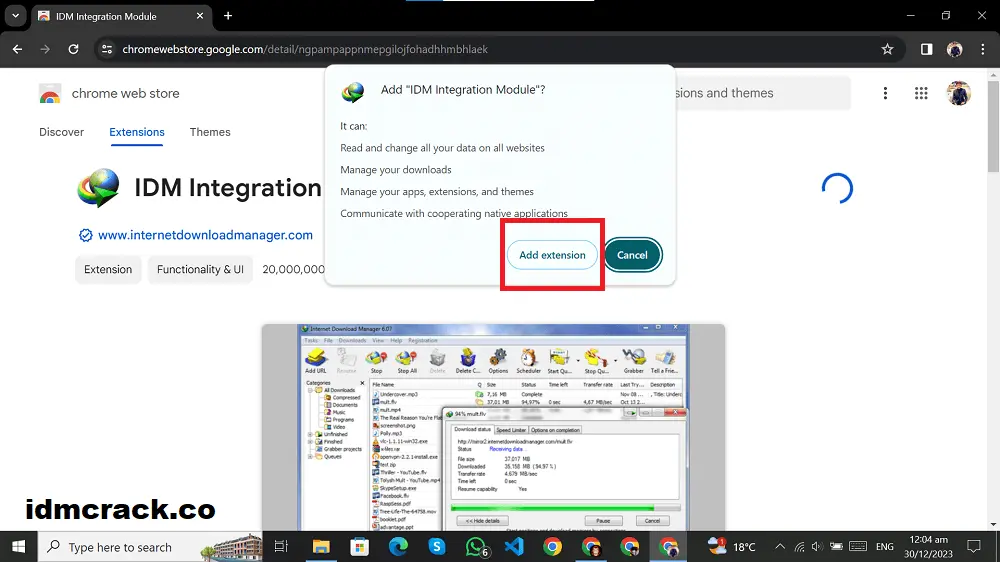Open the notification center icon

coord(974,547)
